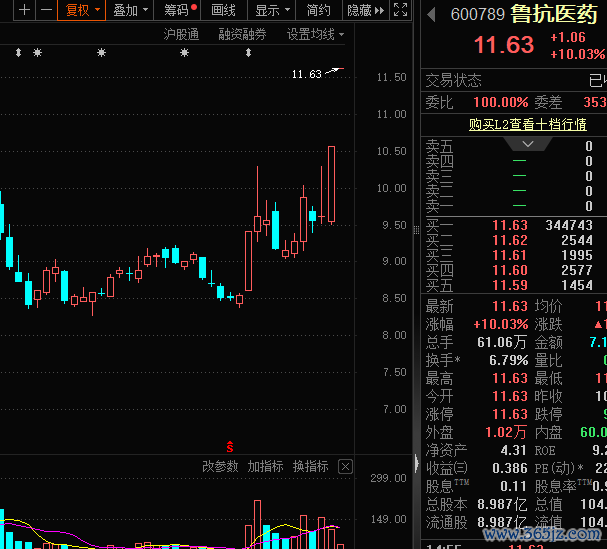This screenshot has width=607, height=549.
Task: Click 股息 TTM value 0.11
Action: [513, 486]
